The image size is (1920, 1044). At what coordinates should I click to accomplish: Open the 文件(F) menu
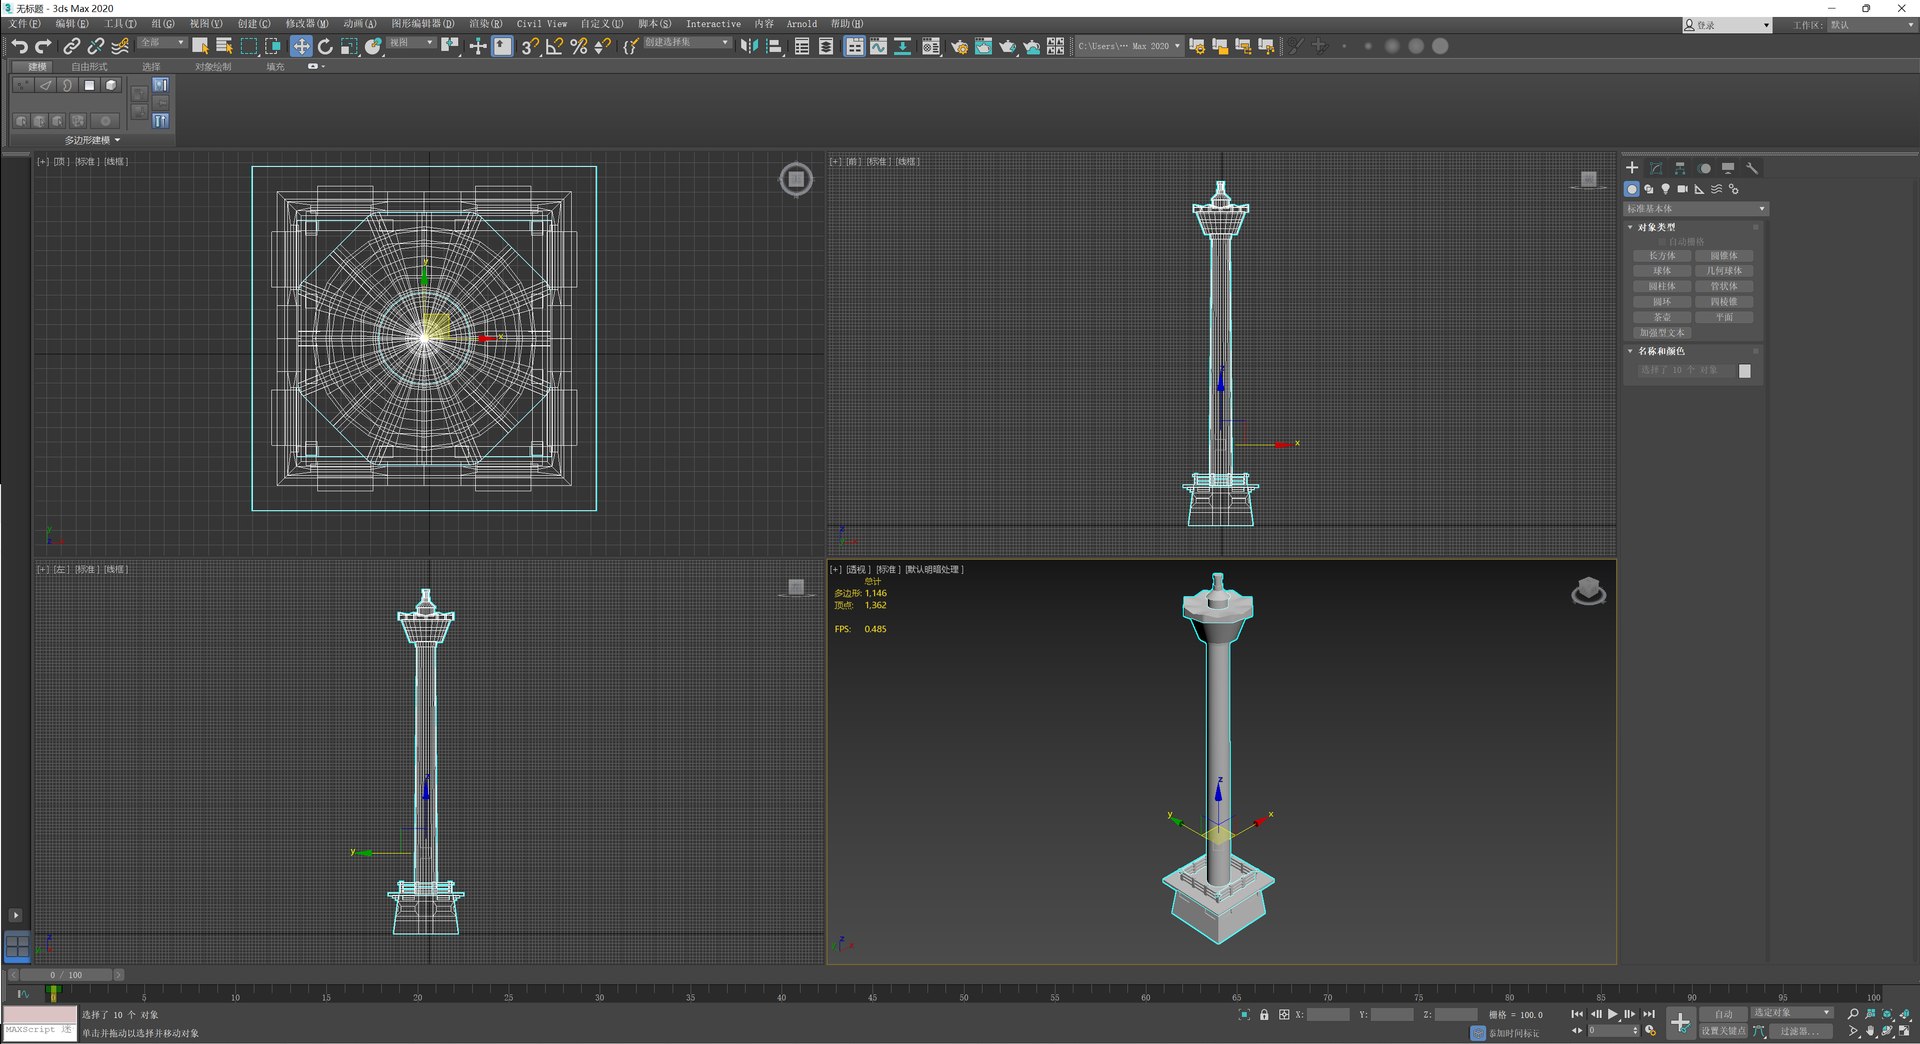coord(25,24)
